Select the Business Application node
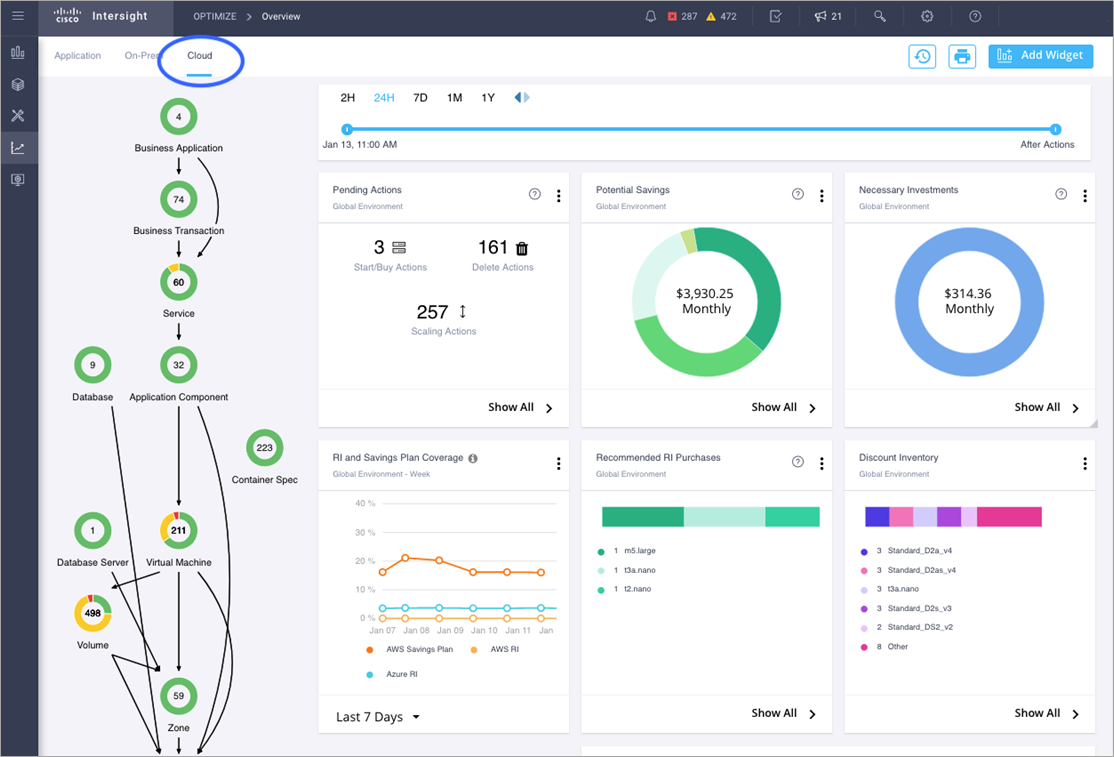 [x=178, y=116]
